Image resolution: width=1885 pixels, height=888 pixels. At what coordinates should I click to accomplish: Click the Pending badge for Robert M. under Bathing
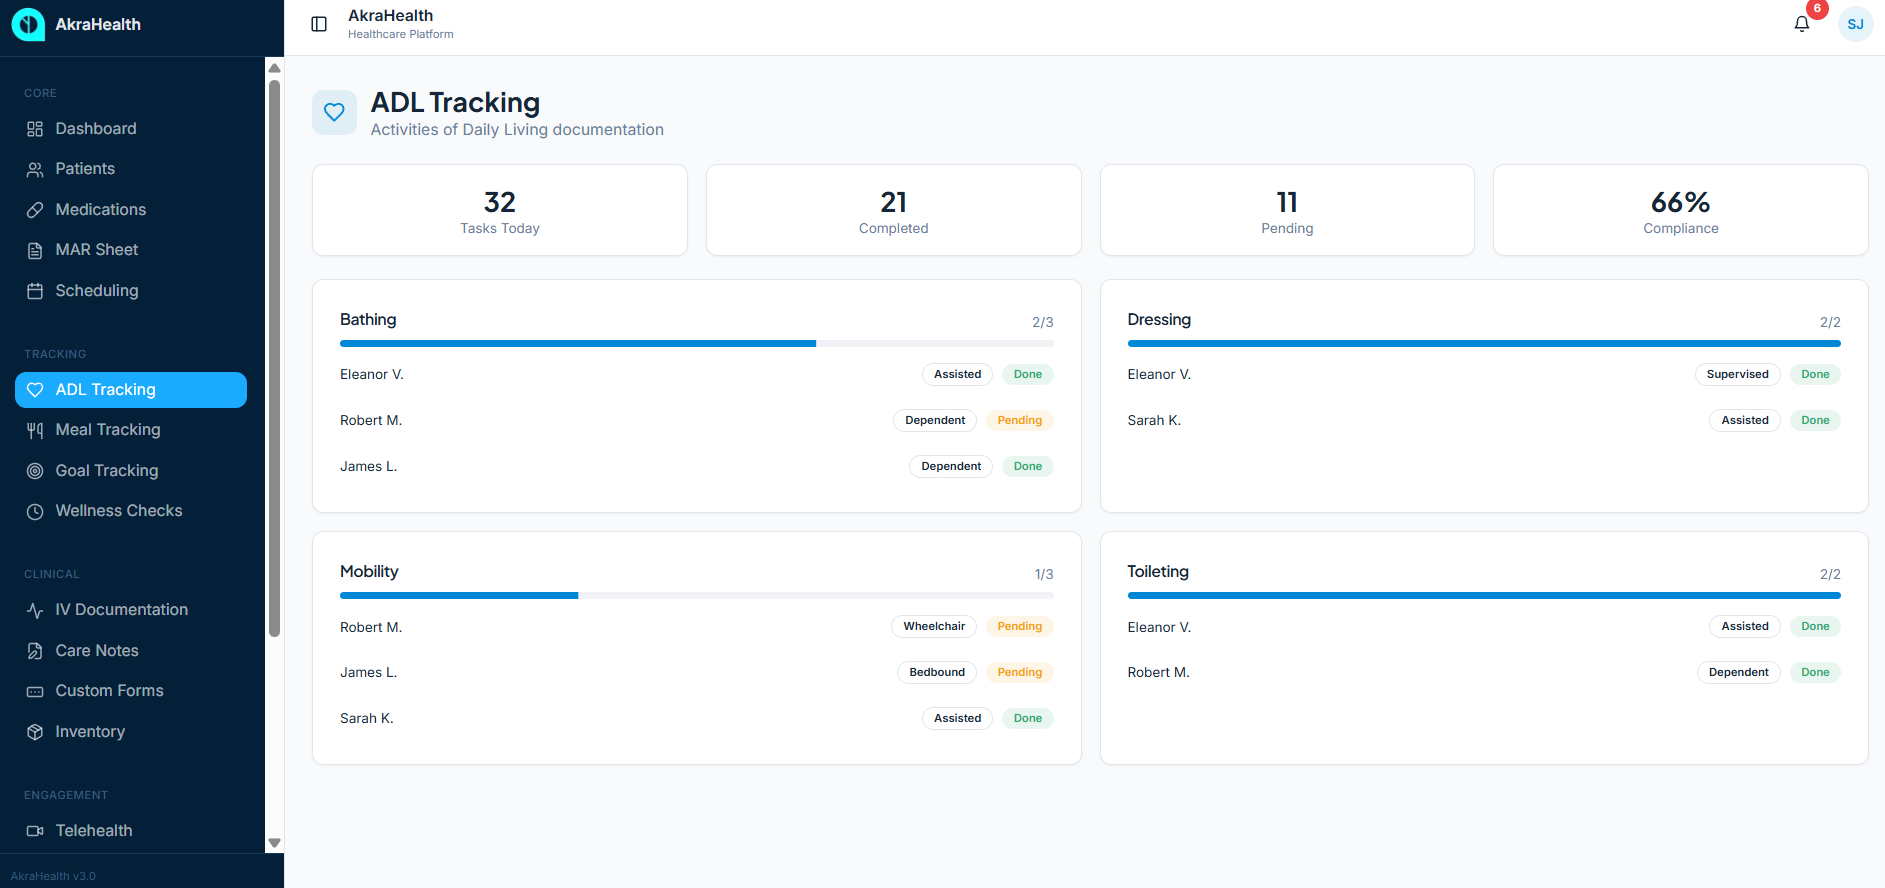(x=1019, y=420)
